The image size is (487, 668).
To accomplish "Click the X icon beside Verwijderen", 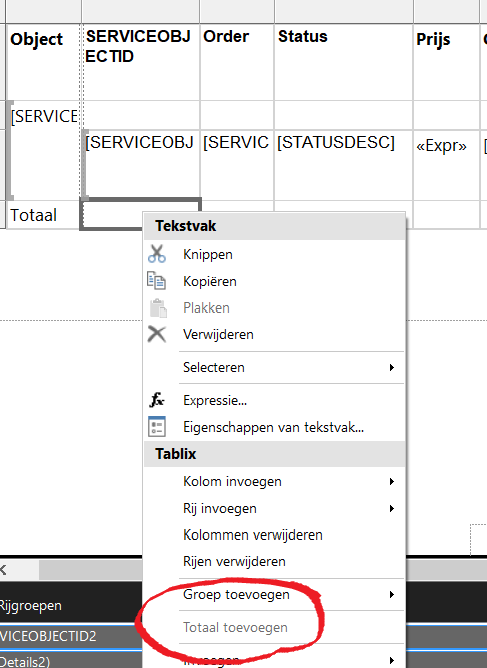I will coord(157,334).
